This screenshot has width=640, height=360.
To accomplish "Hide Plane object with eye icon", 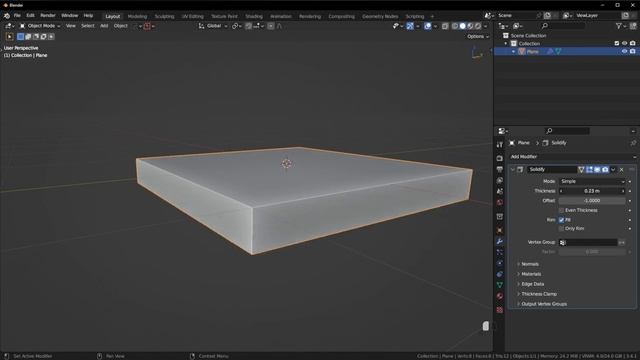I will tap(624, 51).
